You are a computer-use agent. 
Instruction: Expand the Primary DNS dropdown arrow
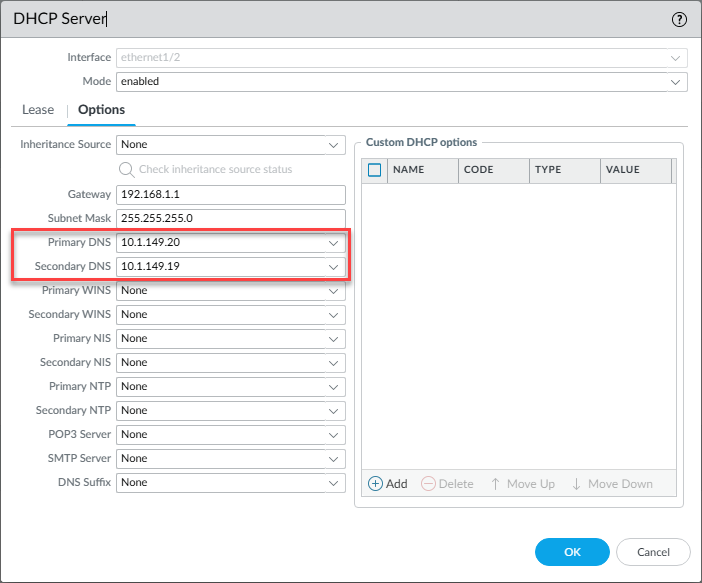pyautogui.click(x=333, y=243)
